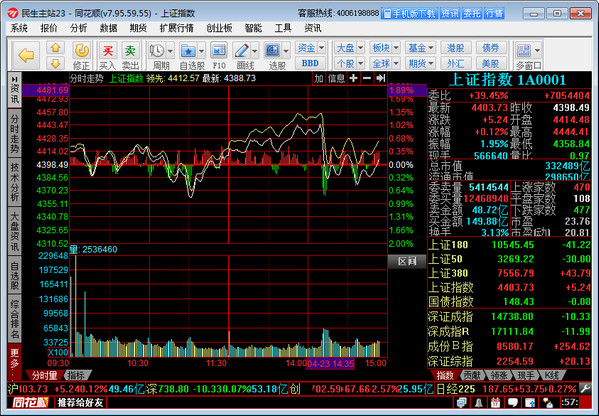The image size is (599, 416).
Task: Switch to the 贡献 tab
Action: tap(471, 376)
